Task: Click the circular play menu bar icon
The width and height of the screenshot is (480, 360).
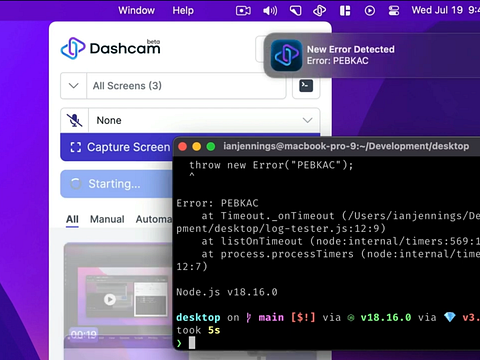Action: [x=370, y=11]
